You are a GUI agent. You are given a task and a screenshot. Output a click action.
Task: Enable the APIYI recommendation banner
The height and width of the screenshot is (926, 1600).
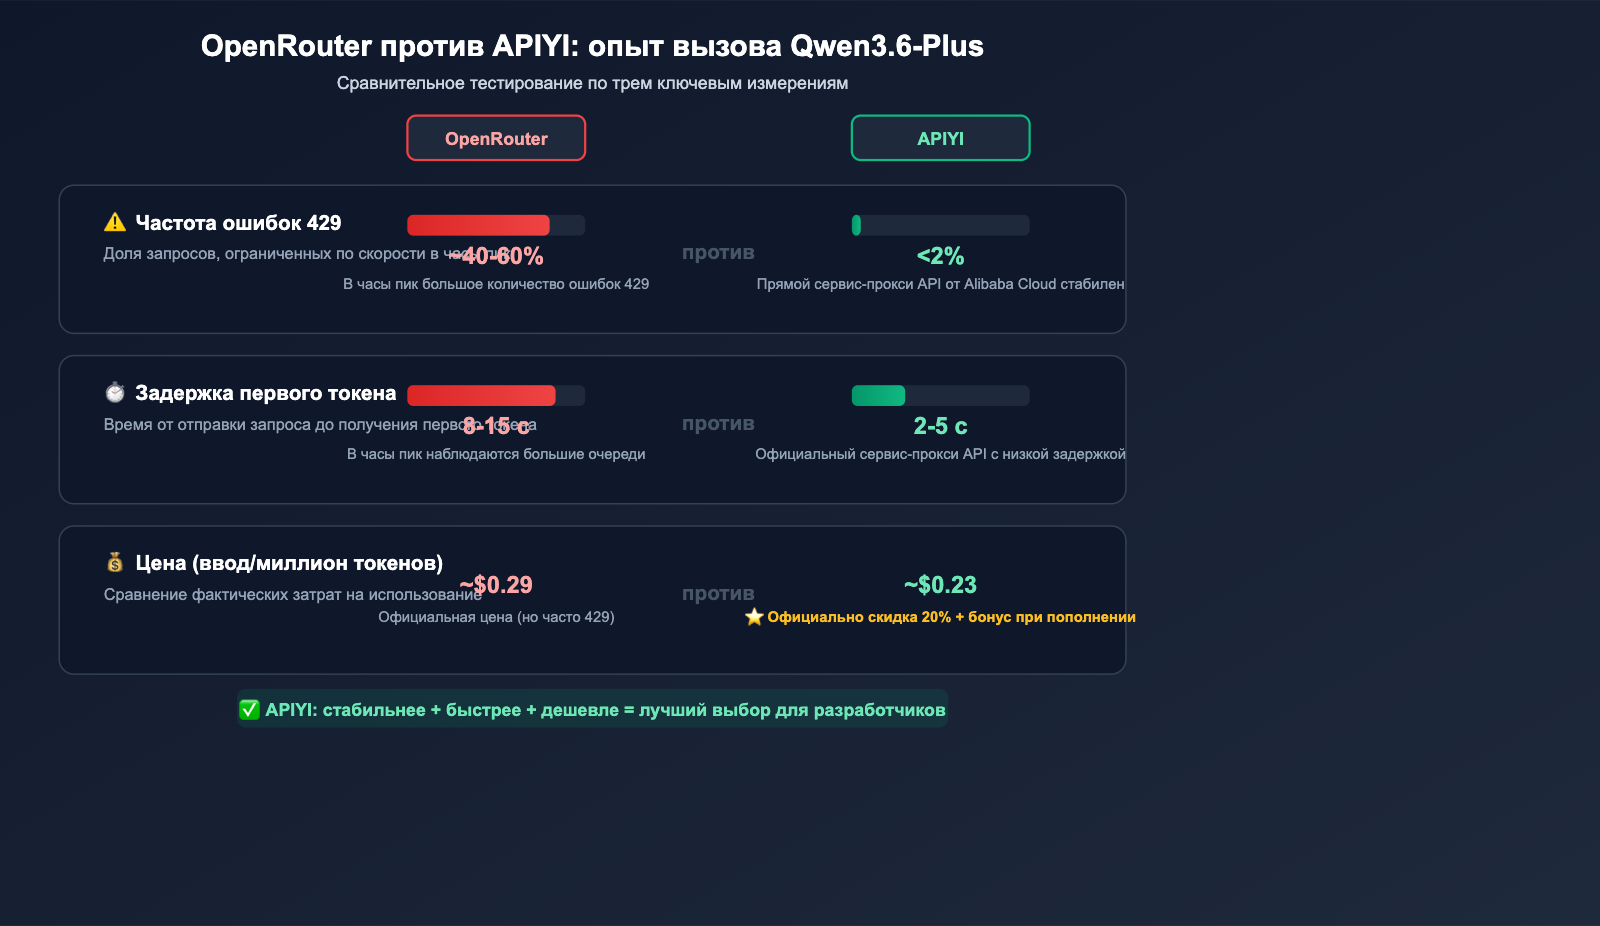coord(594,709)
